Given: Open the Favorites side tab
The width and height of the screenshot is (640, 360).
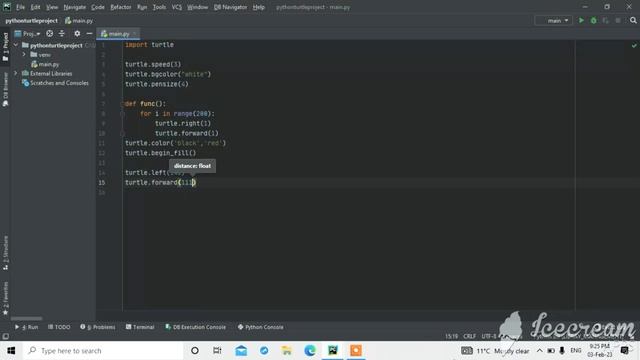Looking at the screenshot, I should [5, 298].
